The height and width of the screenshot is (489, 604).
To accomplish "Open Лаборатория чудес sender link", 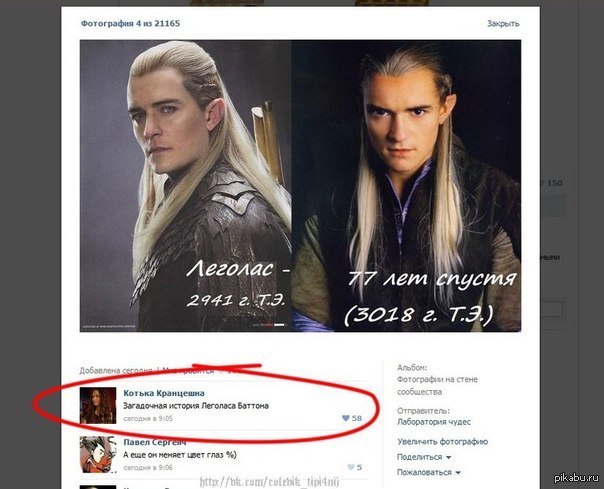I will [434, 422].
